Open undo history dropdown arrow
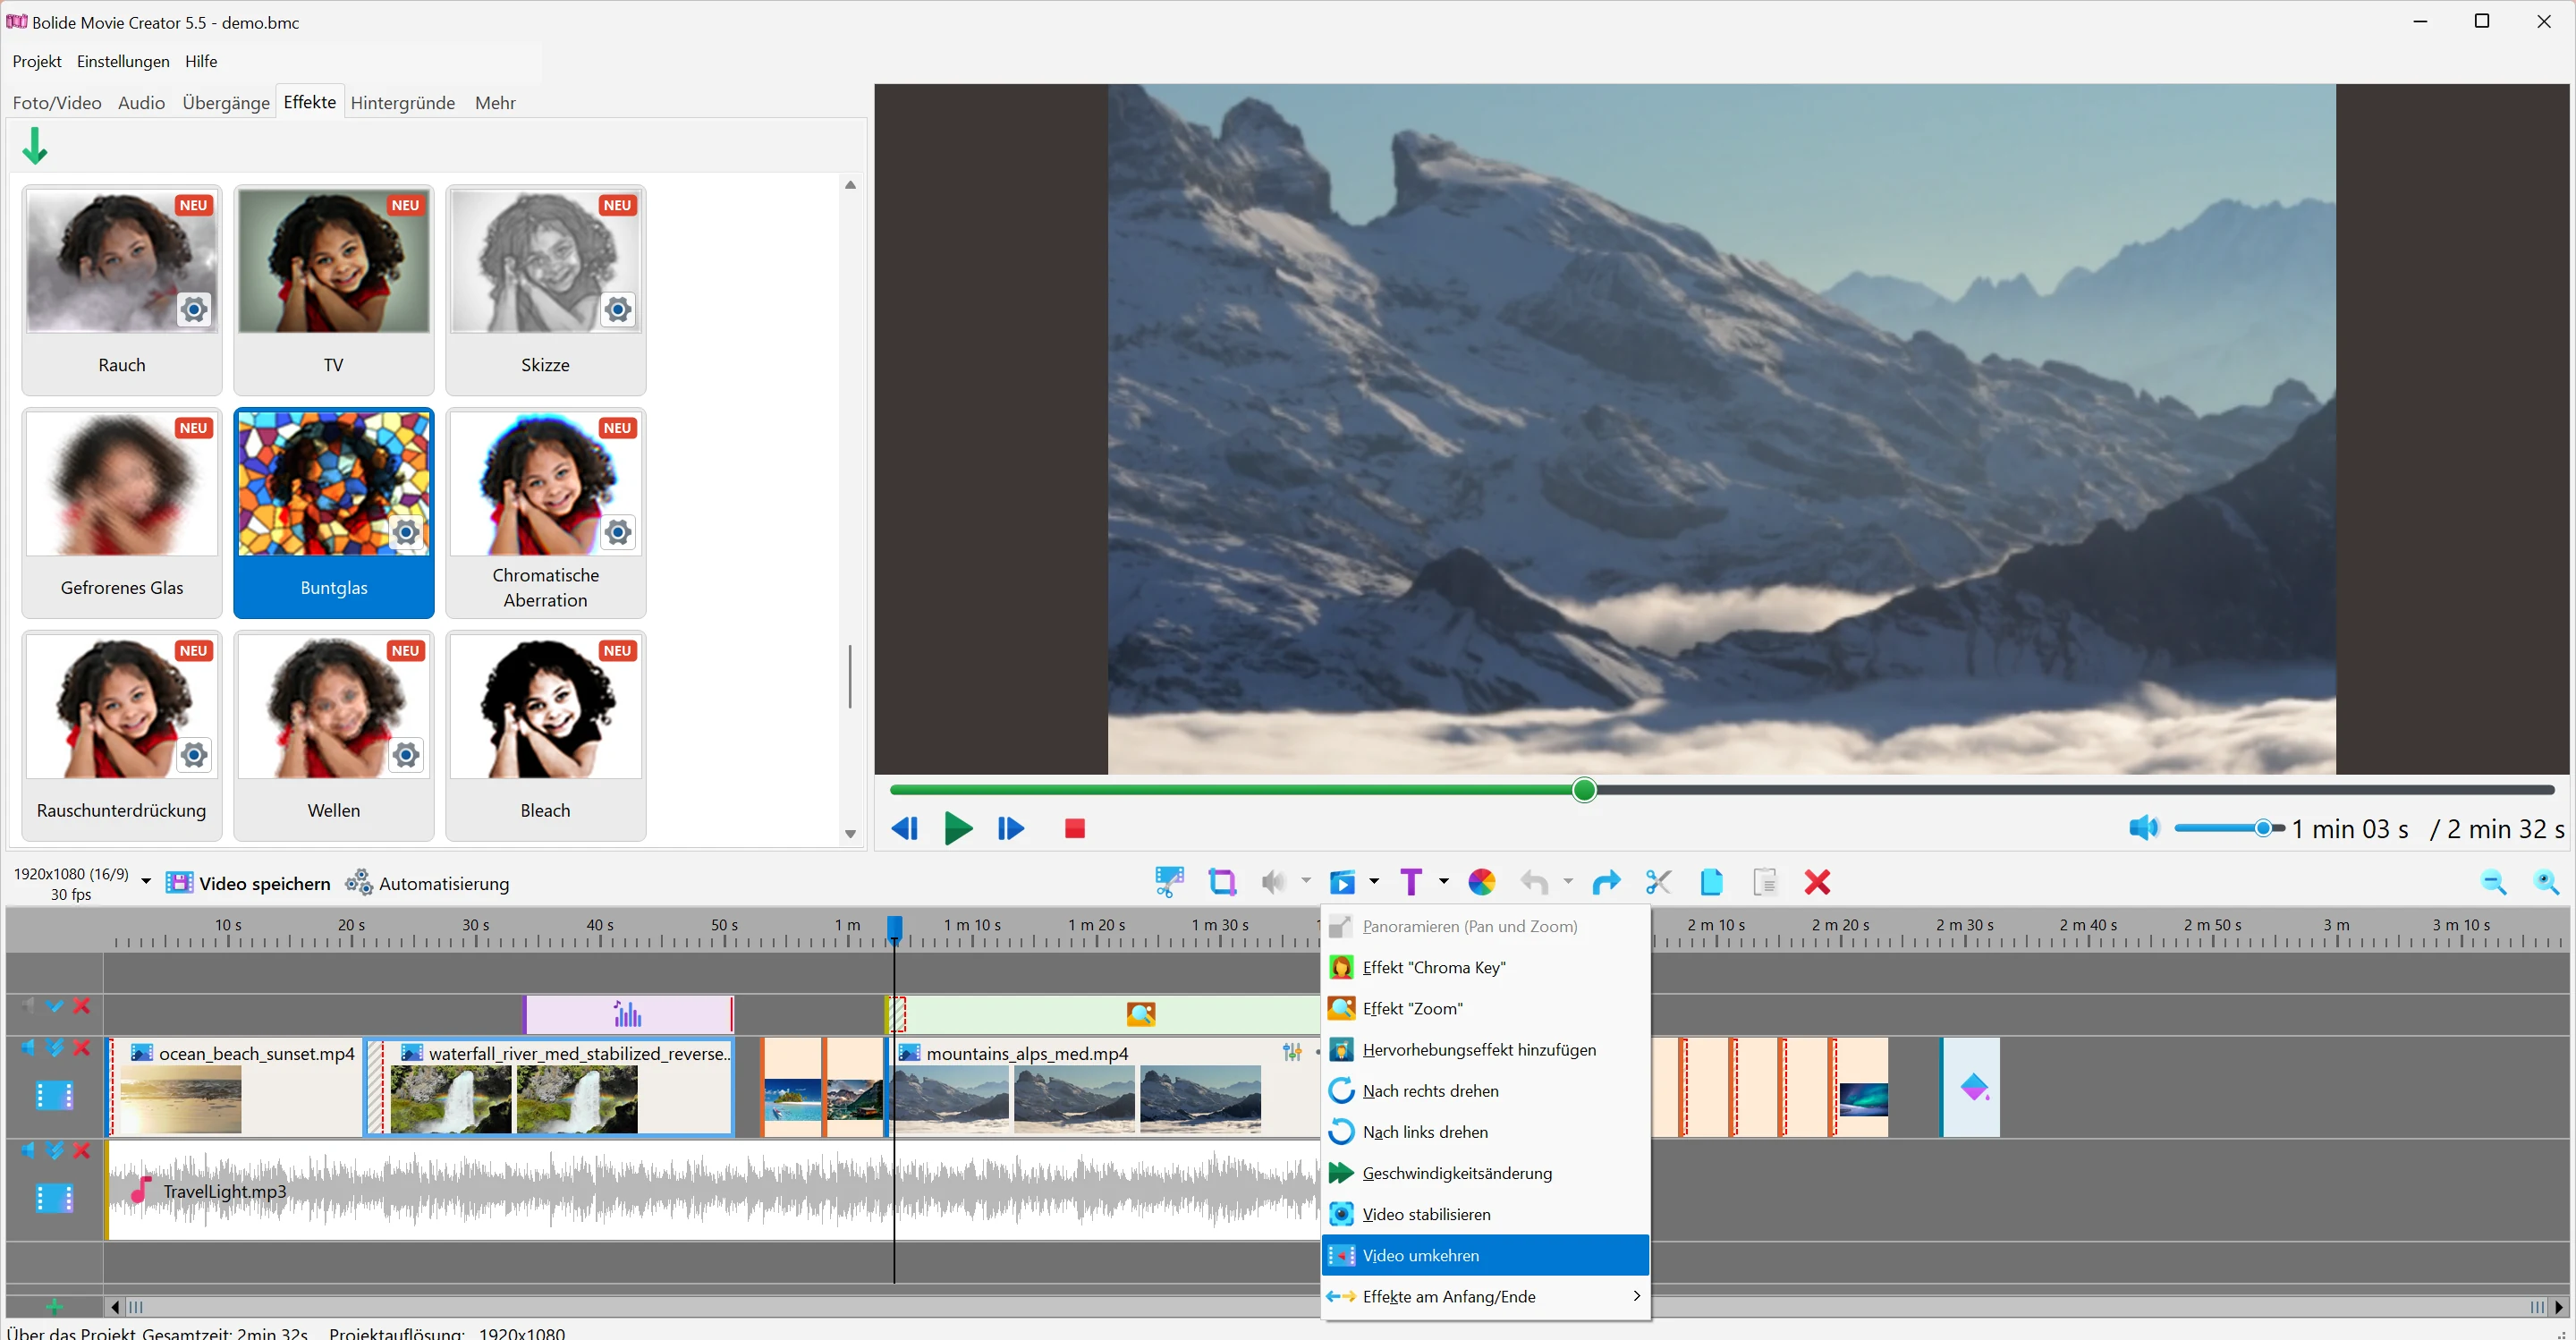This screenshot has width=2576, height=1340. pyautogui.click(x=1568, y=881)
